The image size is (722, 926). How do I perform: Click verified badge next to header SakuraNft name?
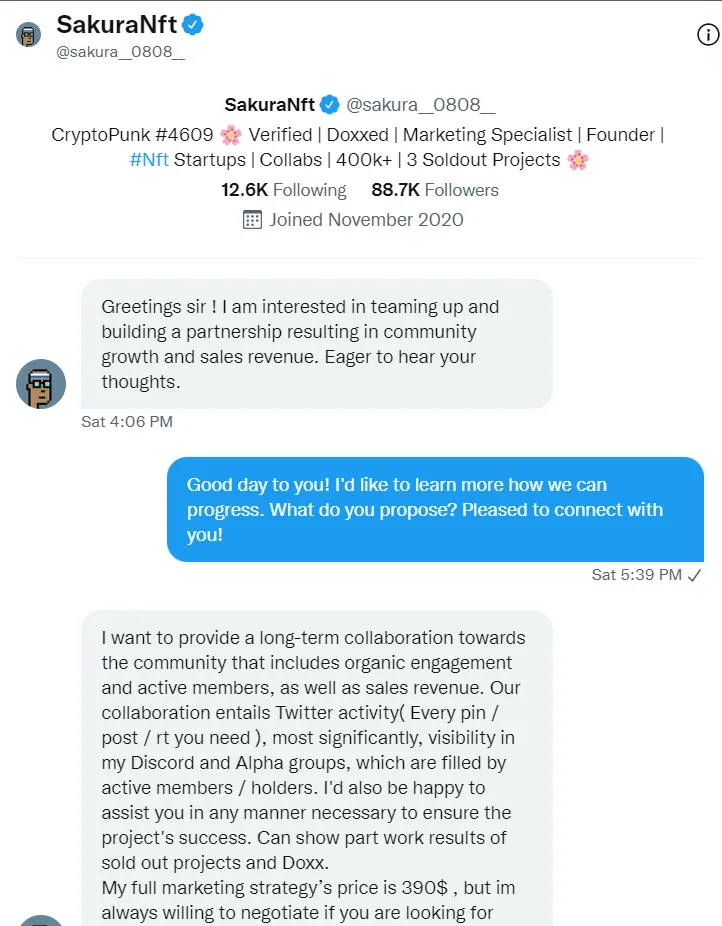pyautogui.click(x=192, y=25)
